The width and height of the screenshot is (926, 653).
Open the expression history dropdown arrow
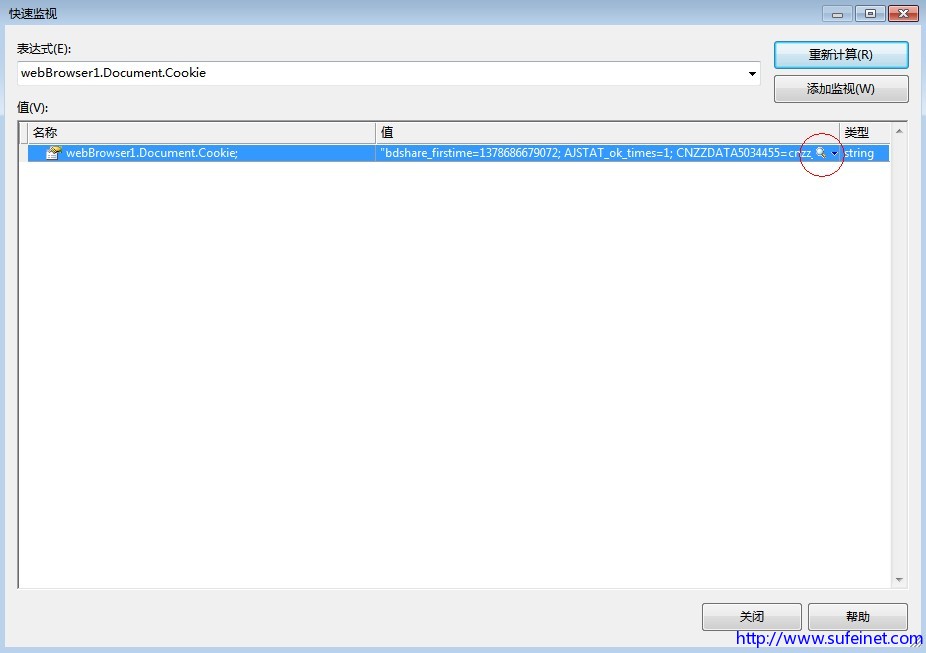[752, 74]
